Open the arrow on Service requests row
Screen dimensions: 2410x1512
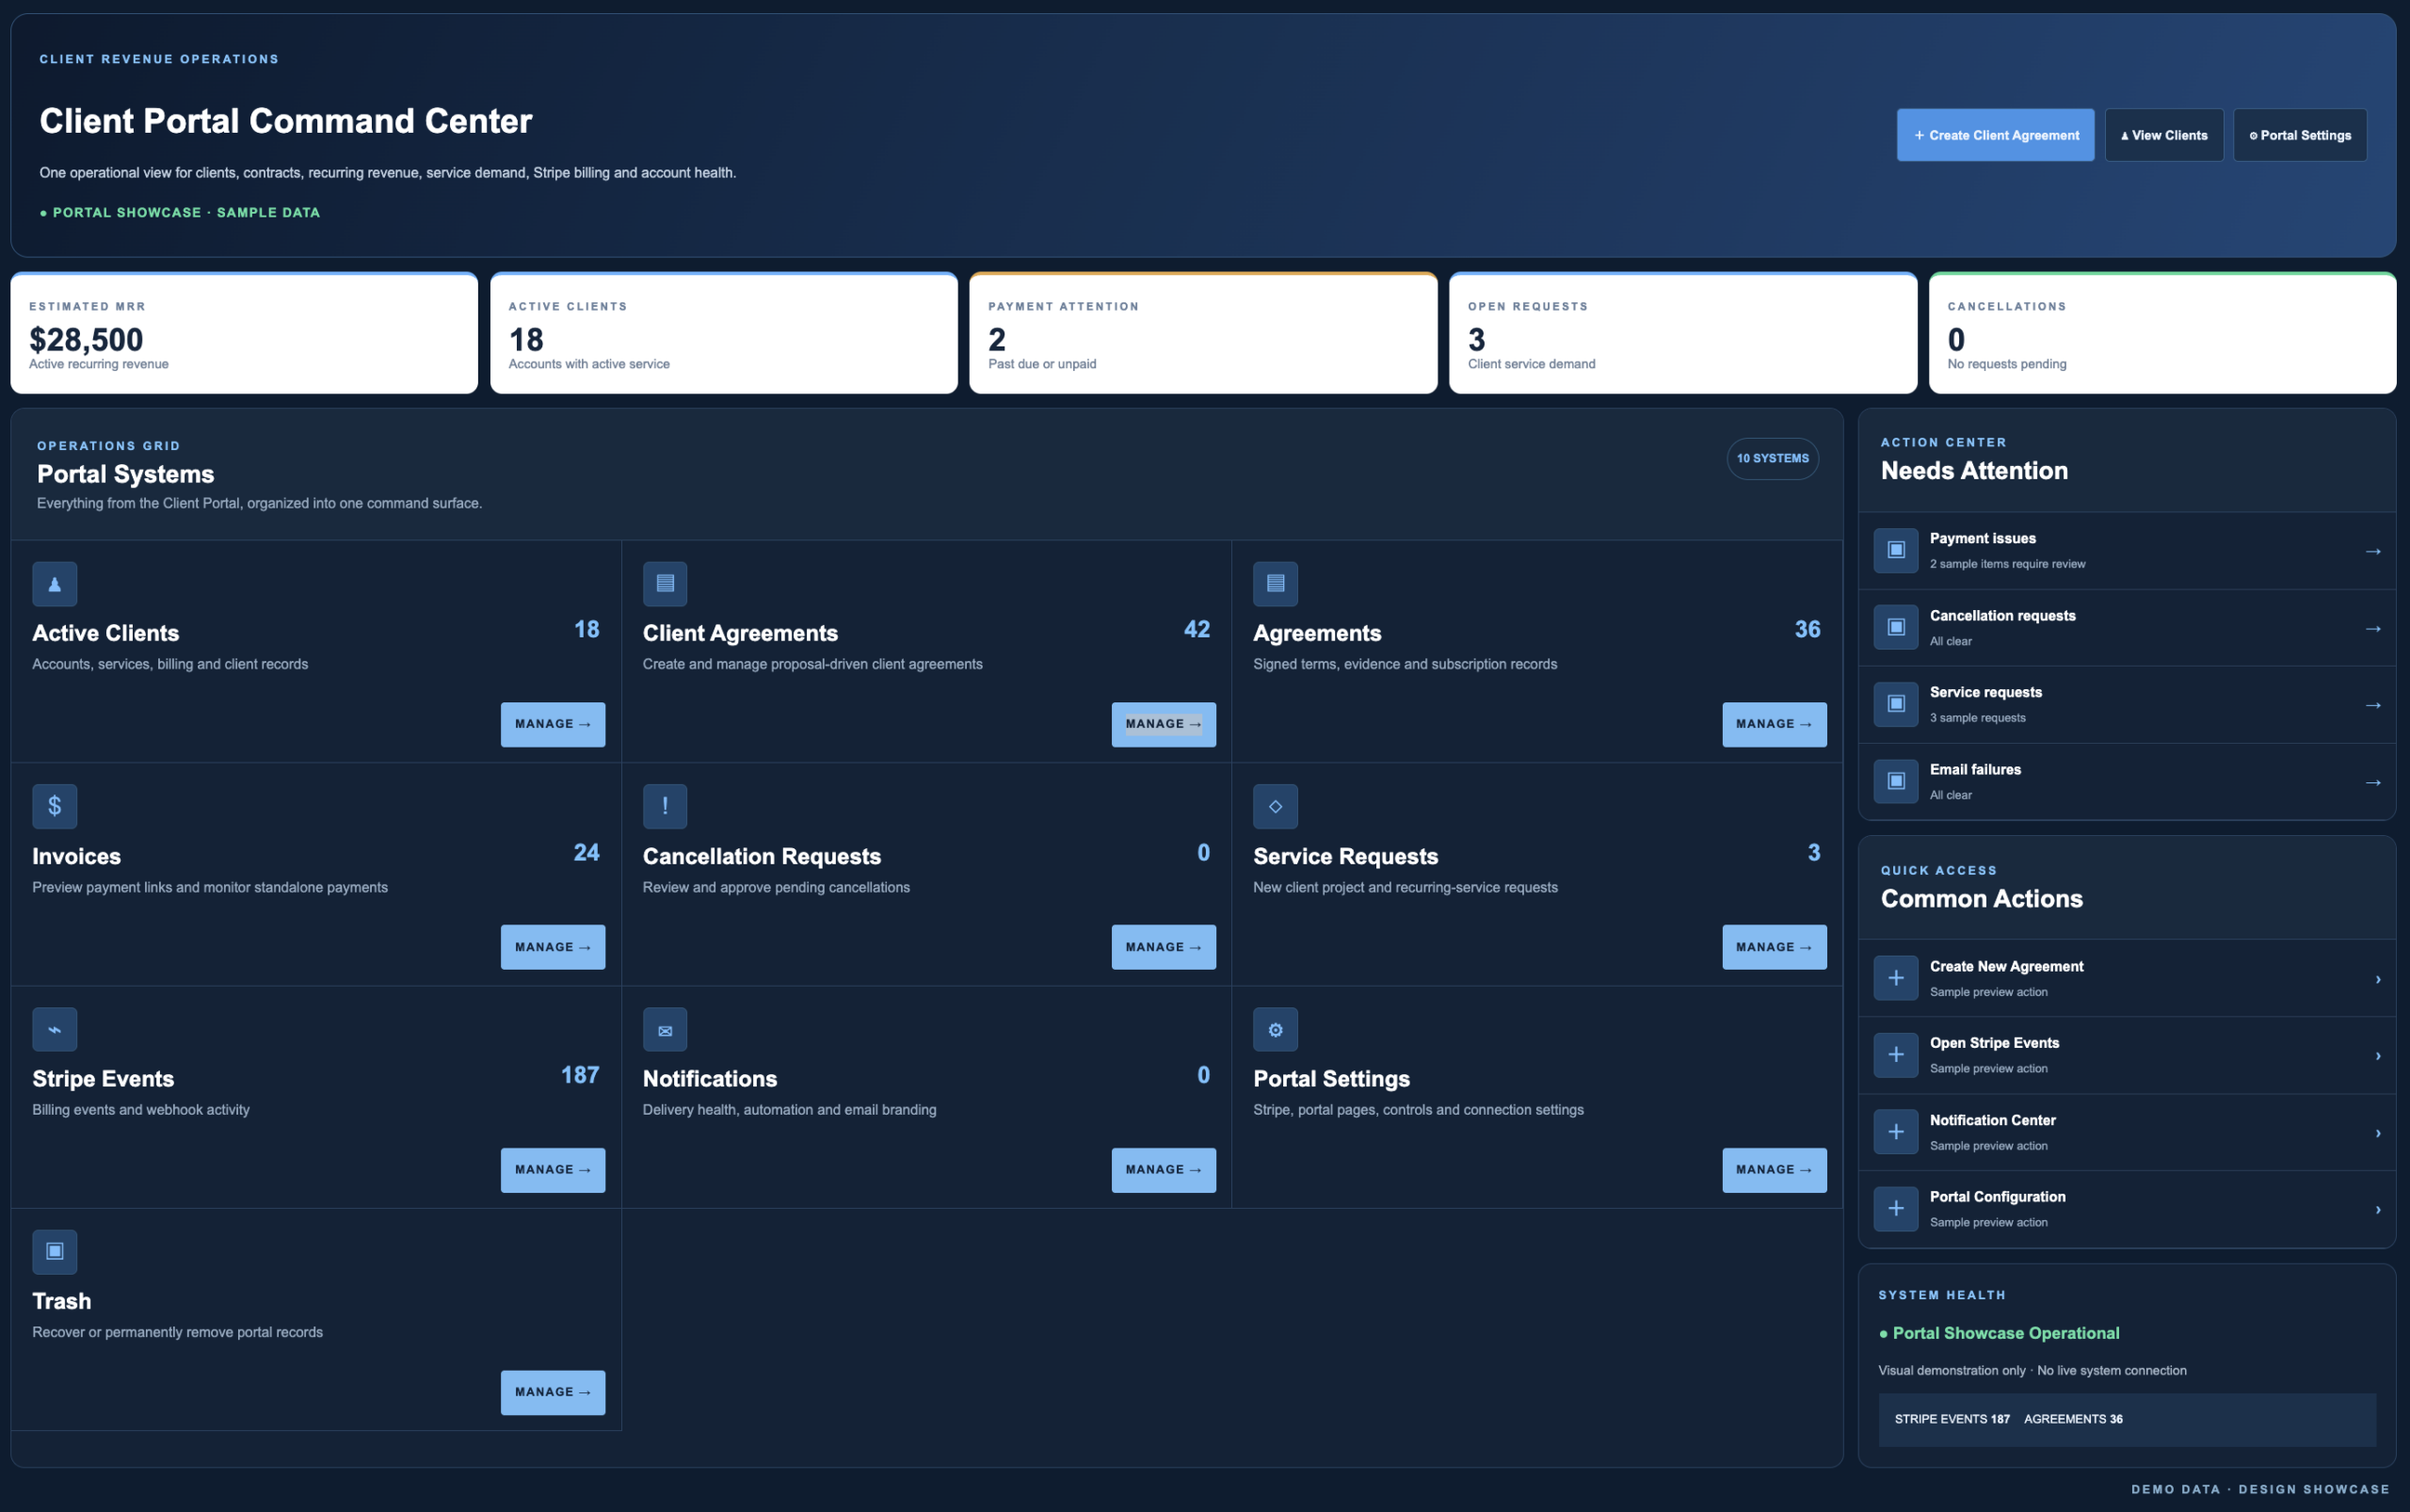2372,705
